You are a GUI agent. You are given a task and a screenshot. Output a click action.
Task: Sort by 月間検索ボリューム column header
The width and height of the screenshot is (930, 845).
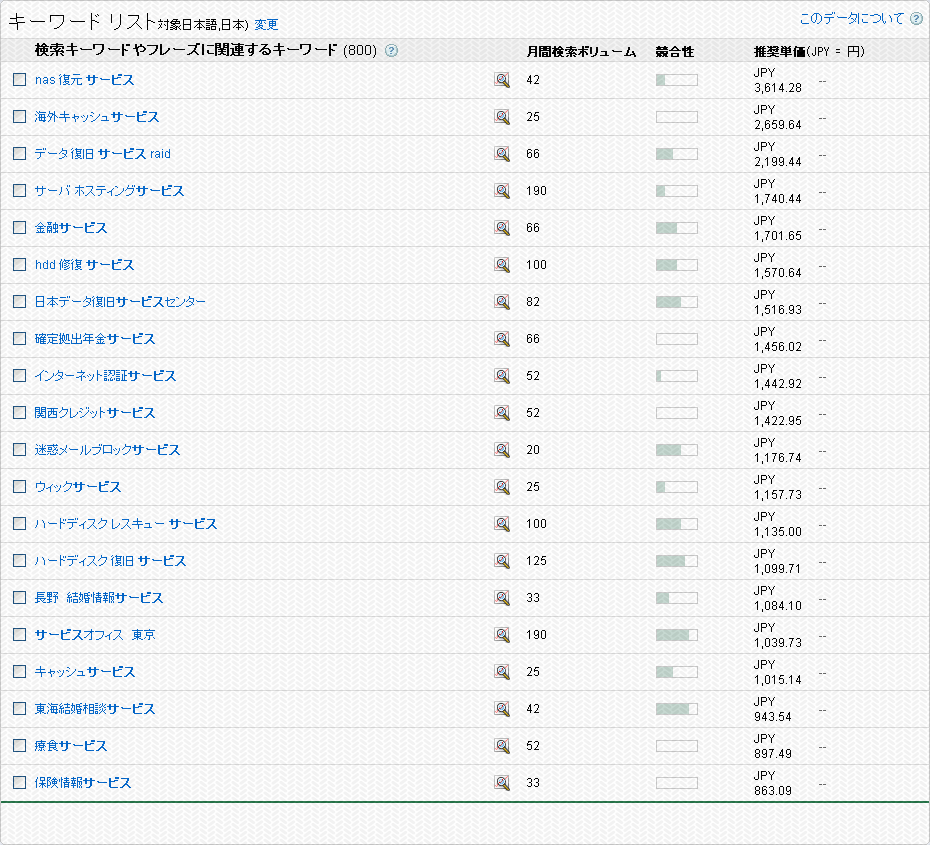581,51
